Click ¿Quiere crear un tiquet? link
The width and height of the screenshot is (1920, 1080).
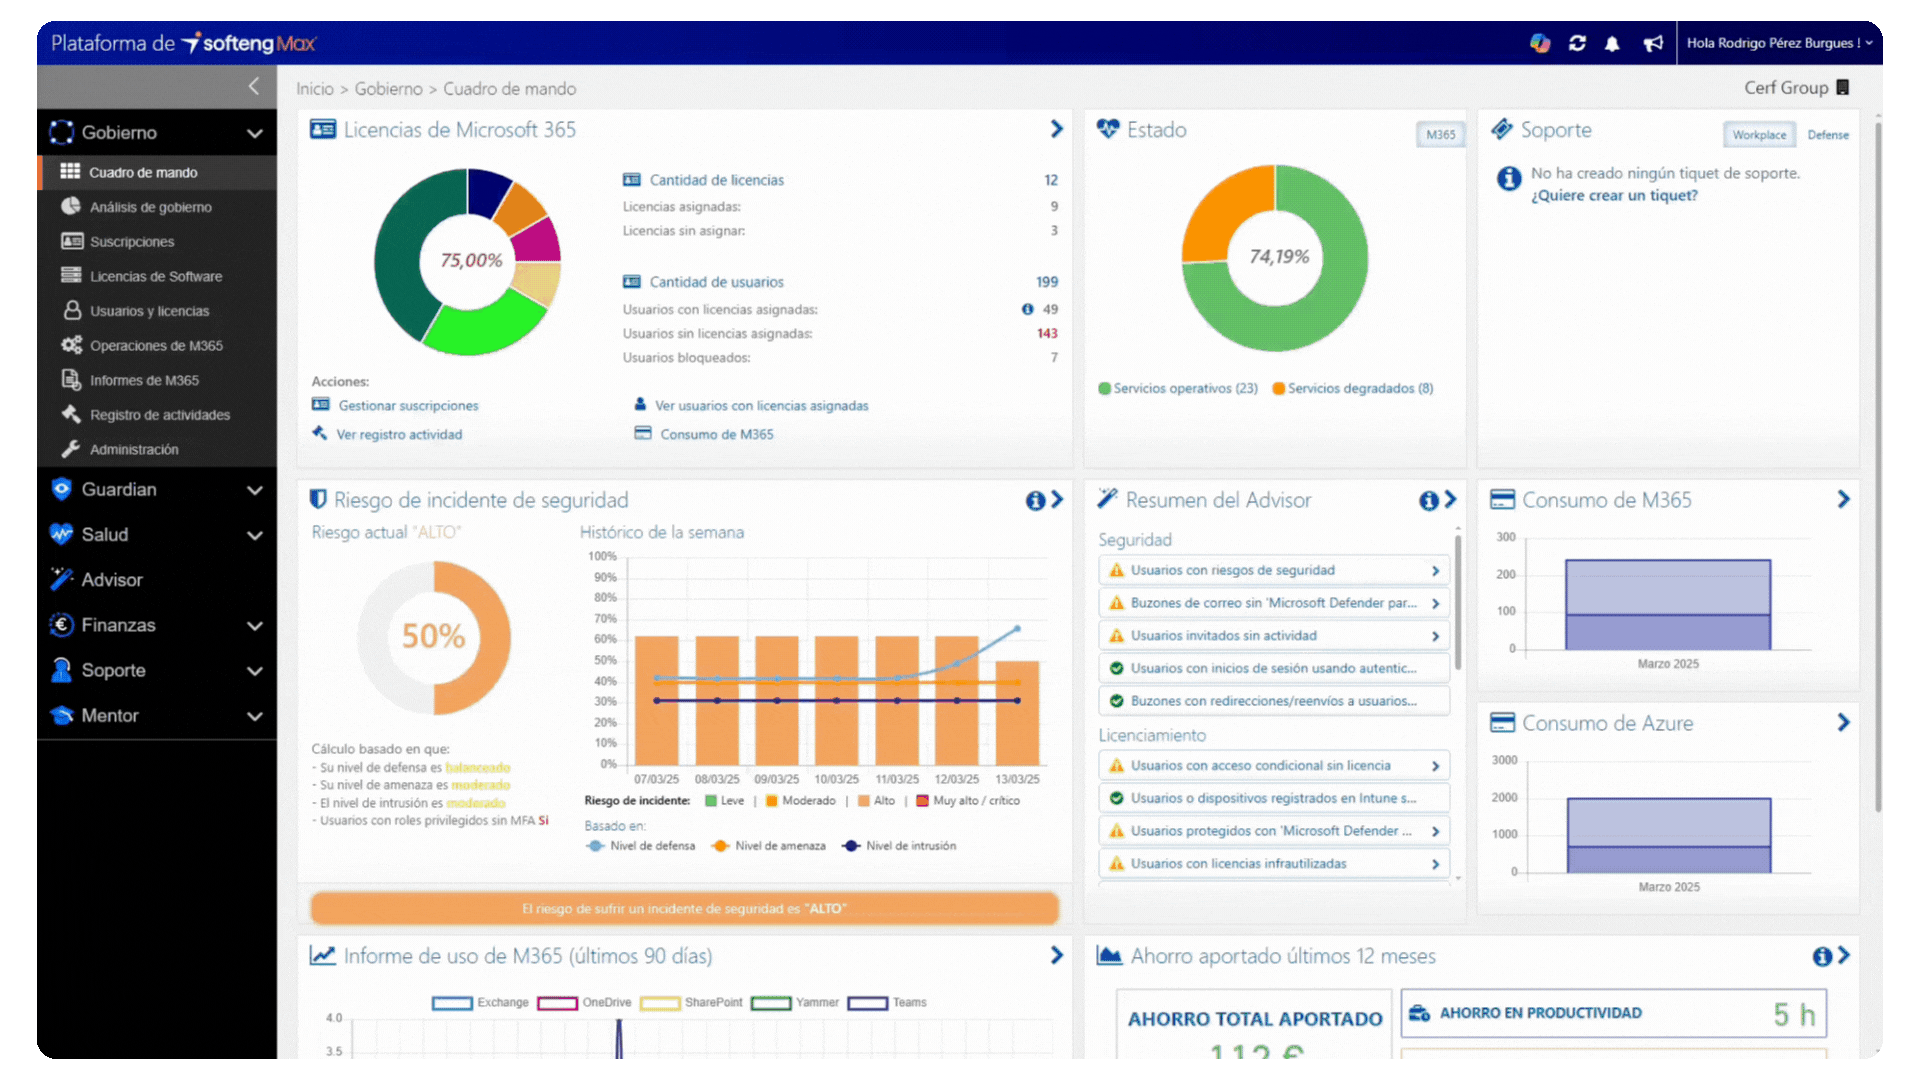[1614, 196]
